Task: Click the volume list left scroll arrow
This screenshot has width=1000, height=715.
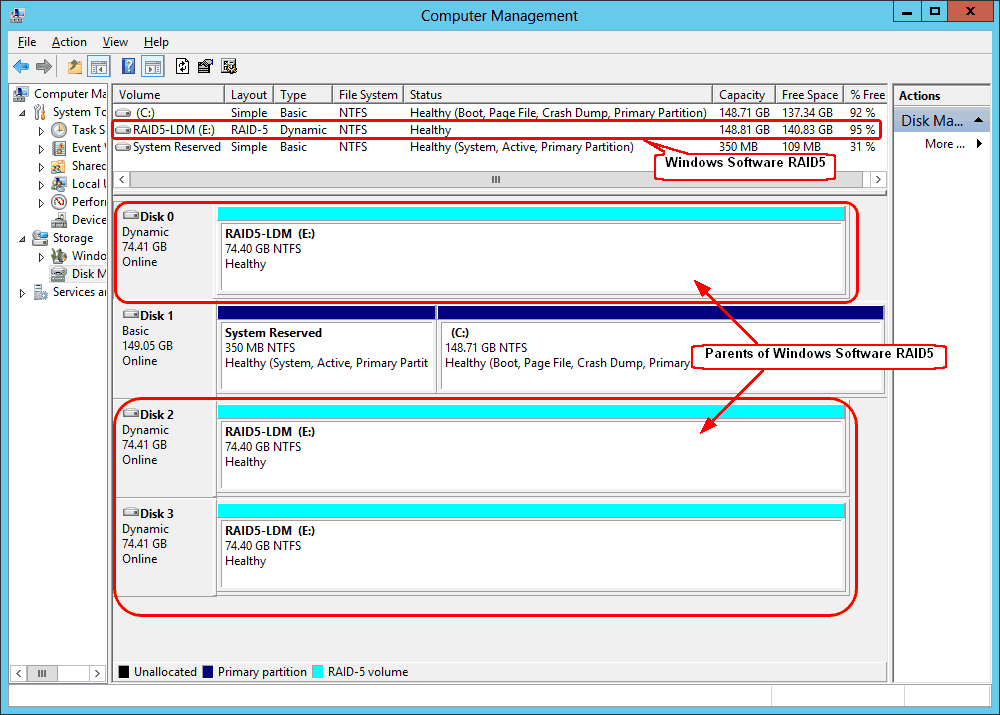Action: 122,179
